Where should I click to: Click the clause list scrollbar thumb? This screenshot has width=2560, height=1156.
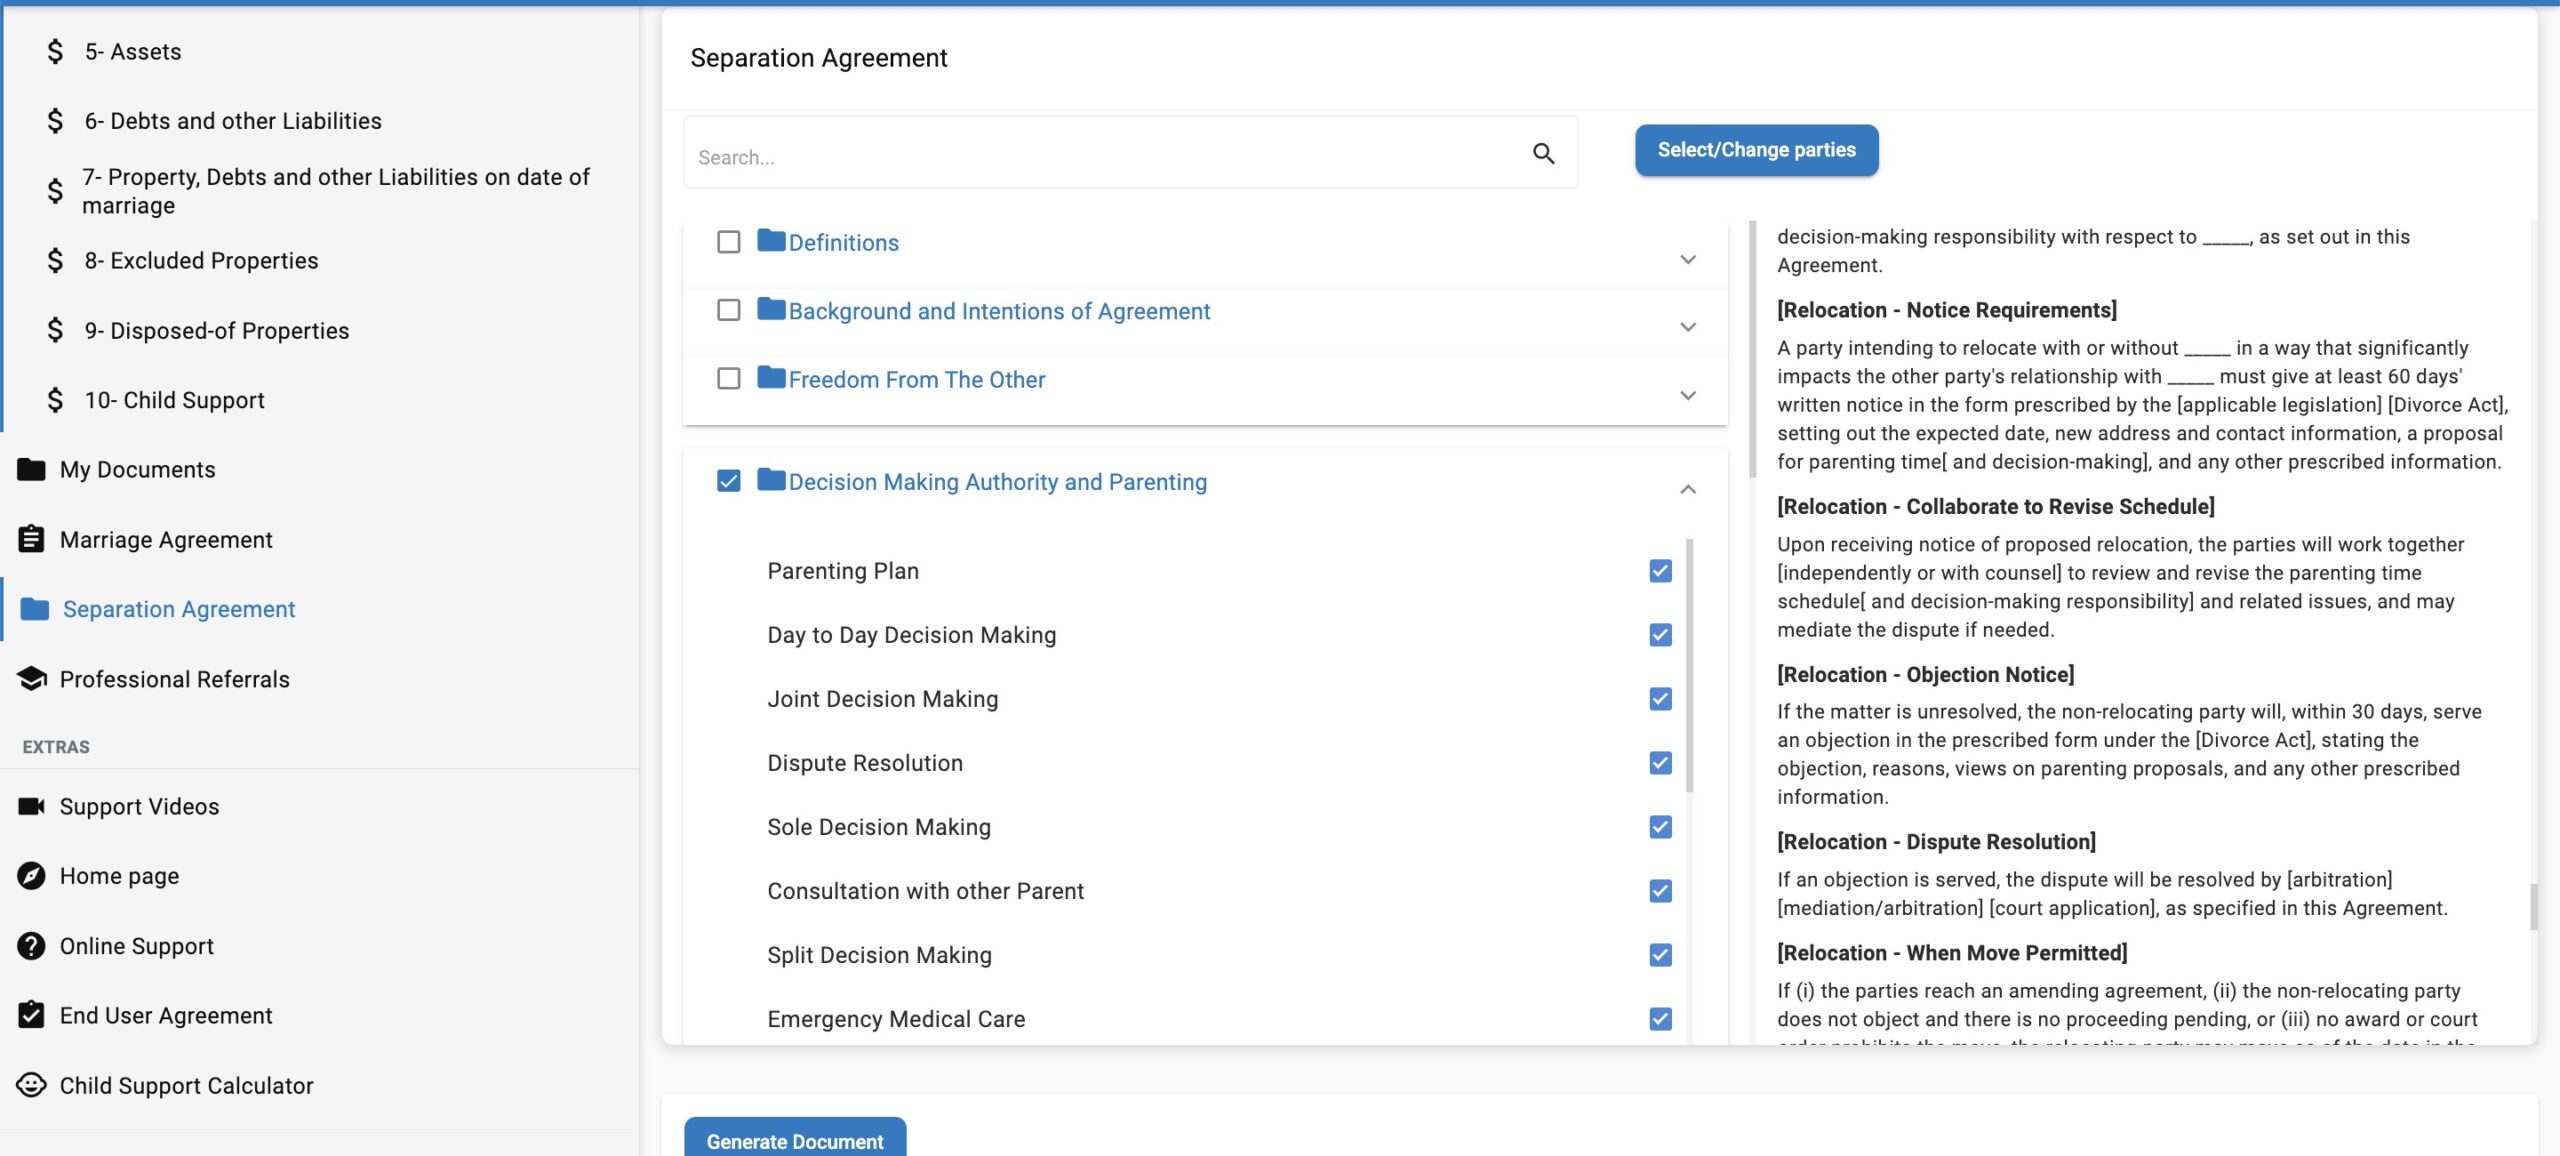[1689, 665]
